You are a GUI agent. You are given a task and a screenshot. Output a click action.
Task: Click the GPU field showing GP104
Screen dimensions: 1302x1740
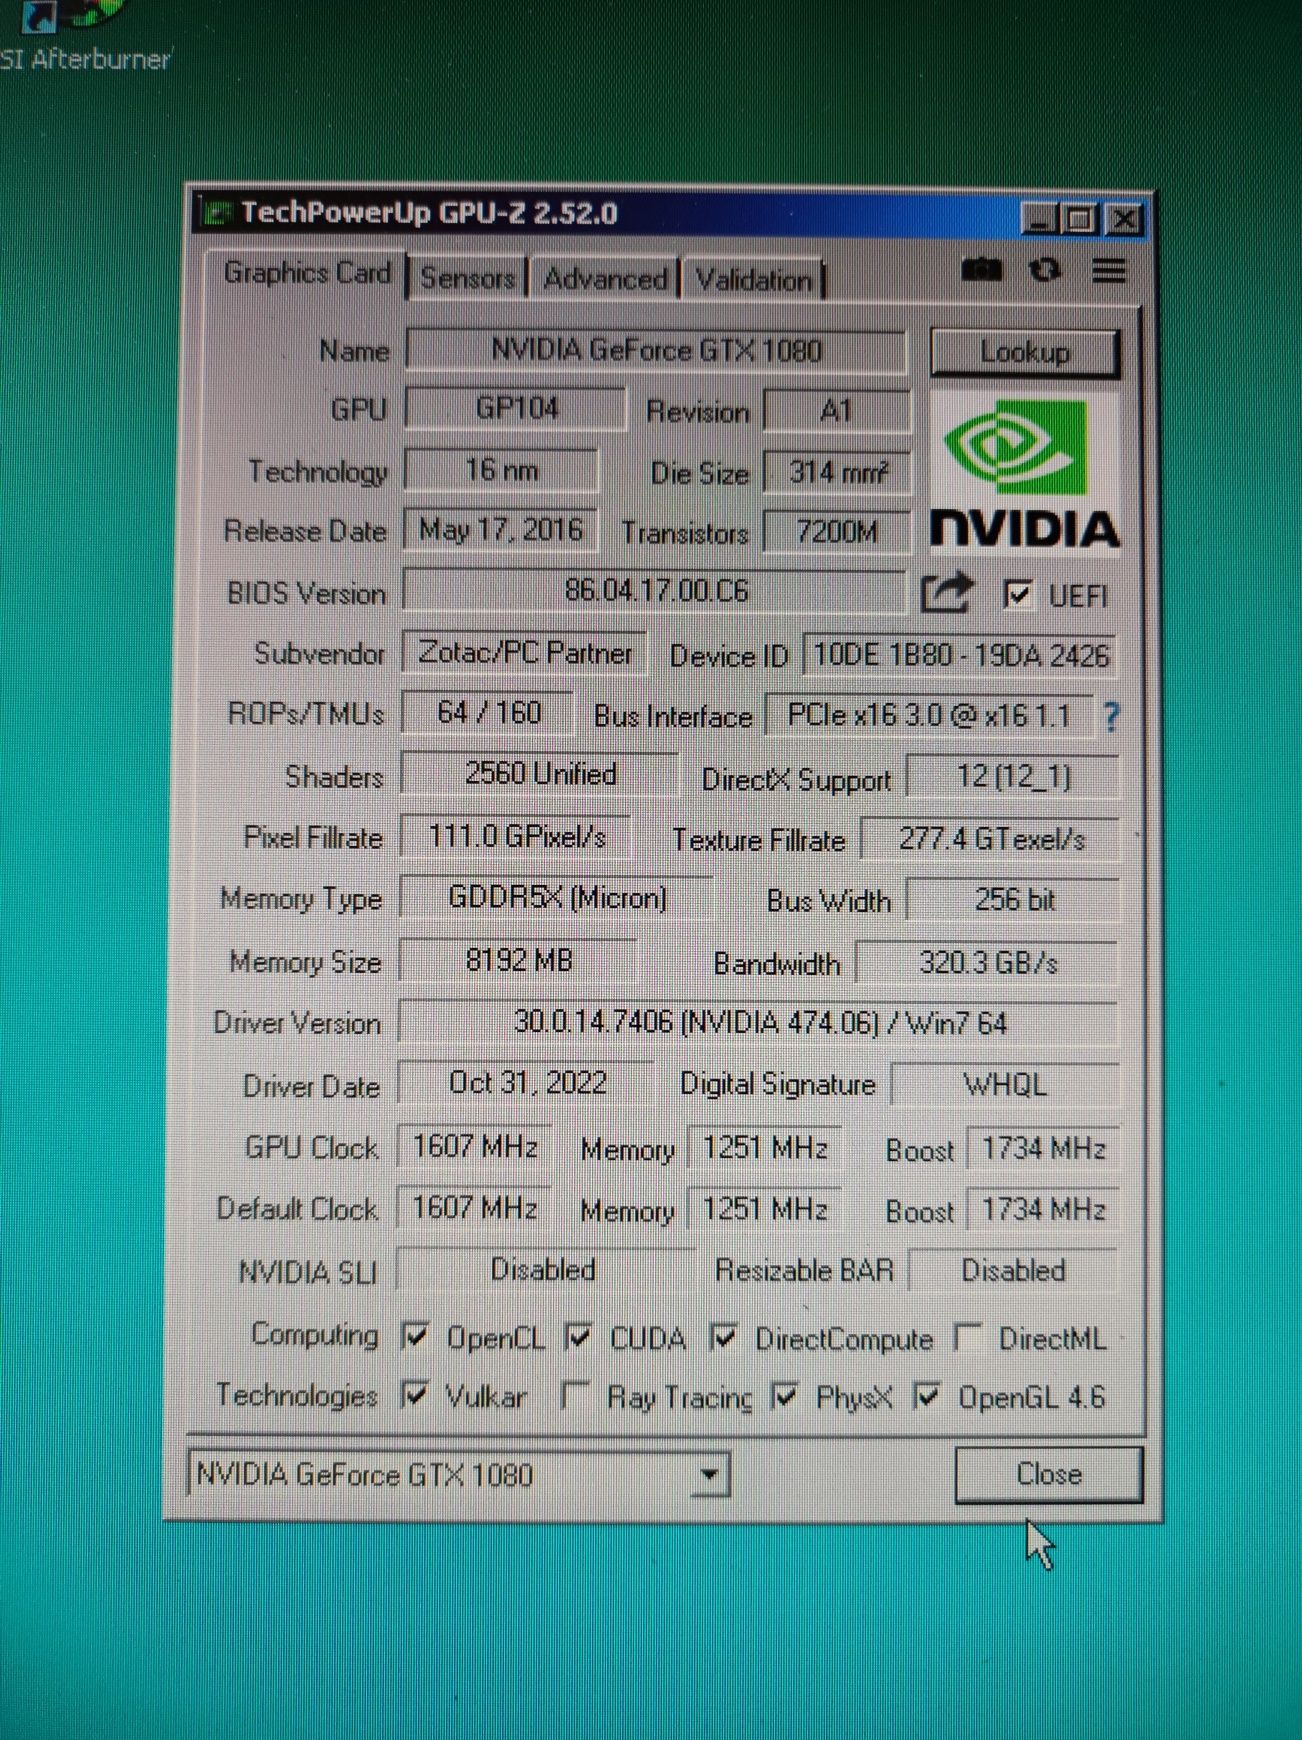(516, 409)
